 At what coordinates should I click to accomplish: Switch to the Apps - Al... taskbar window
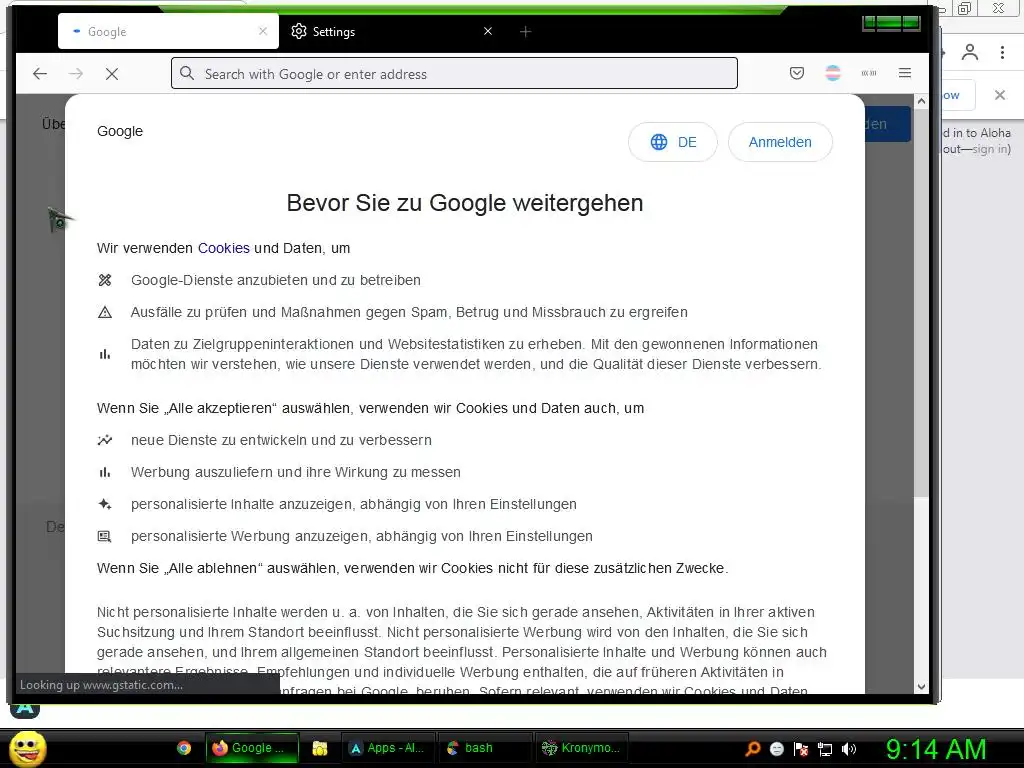(x=387, y=748)
